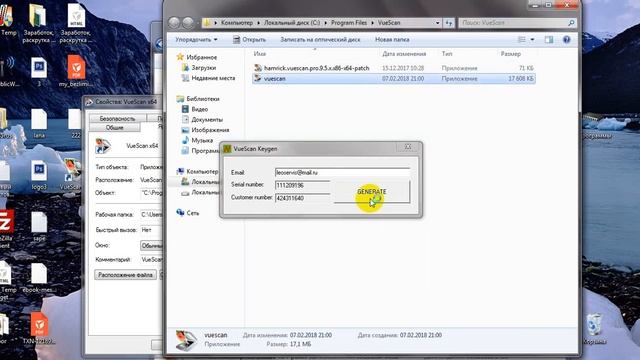640x360 pixels.
Task: Select Компьютер in navigation pane
Action: pyautogui.click(x=202, y=171)
